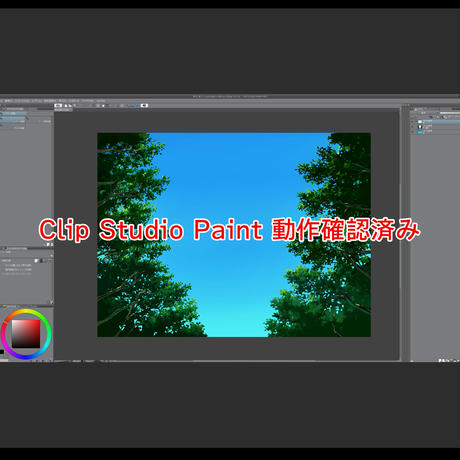Click the first white icon in the command bar
Screen dimensions: 460x460
click(x=59, y=105)
